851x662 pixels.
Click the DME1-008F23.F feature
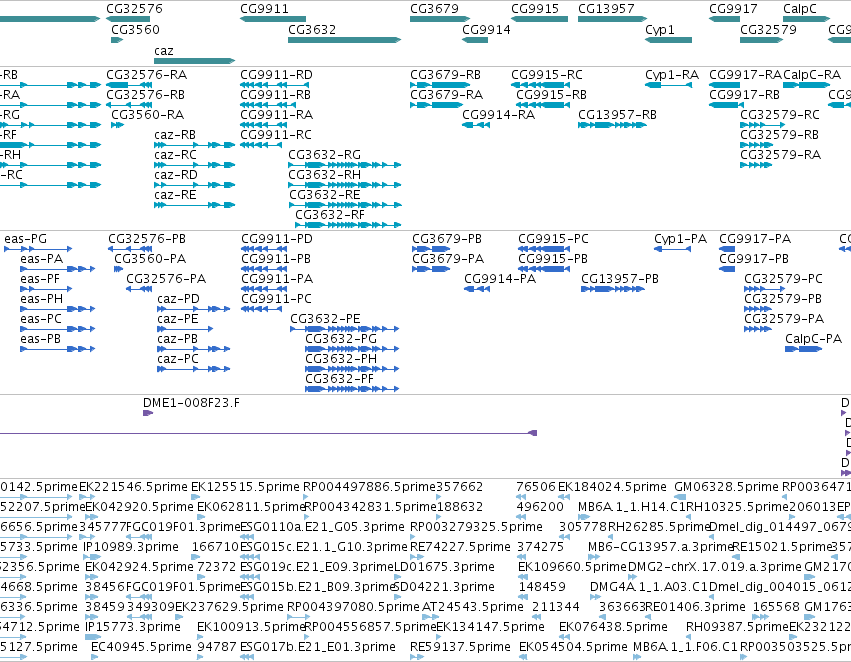[148, 413]
